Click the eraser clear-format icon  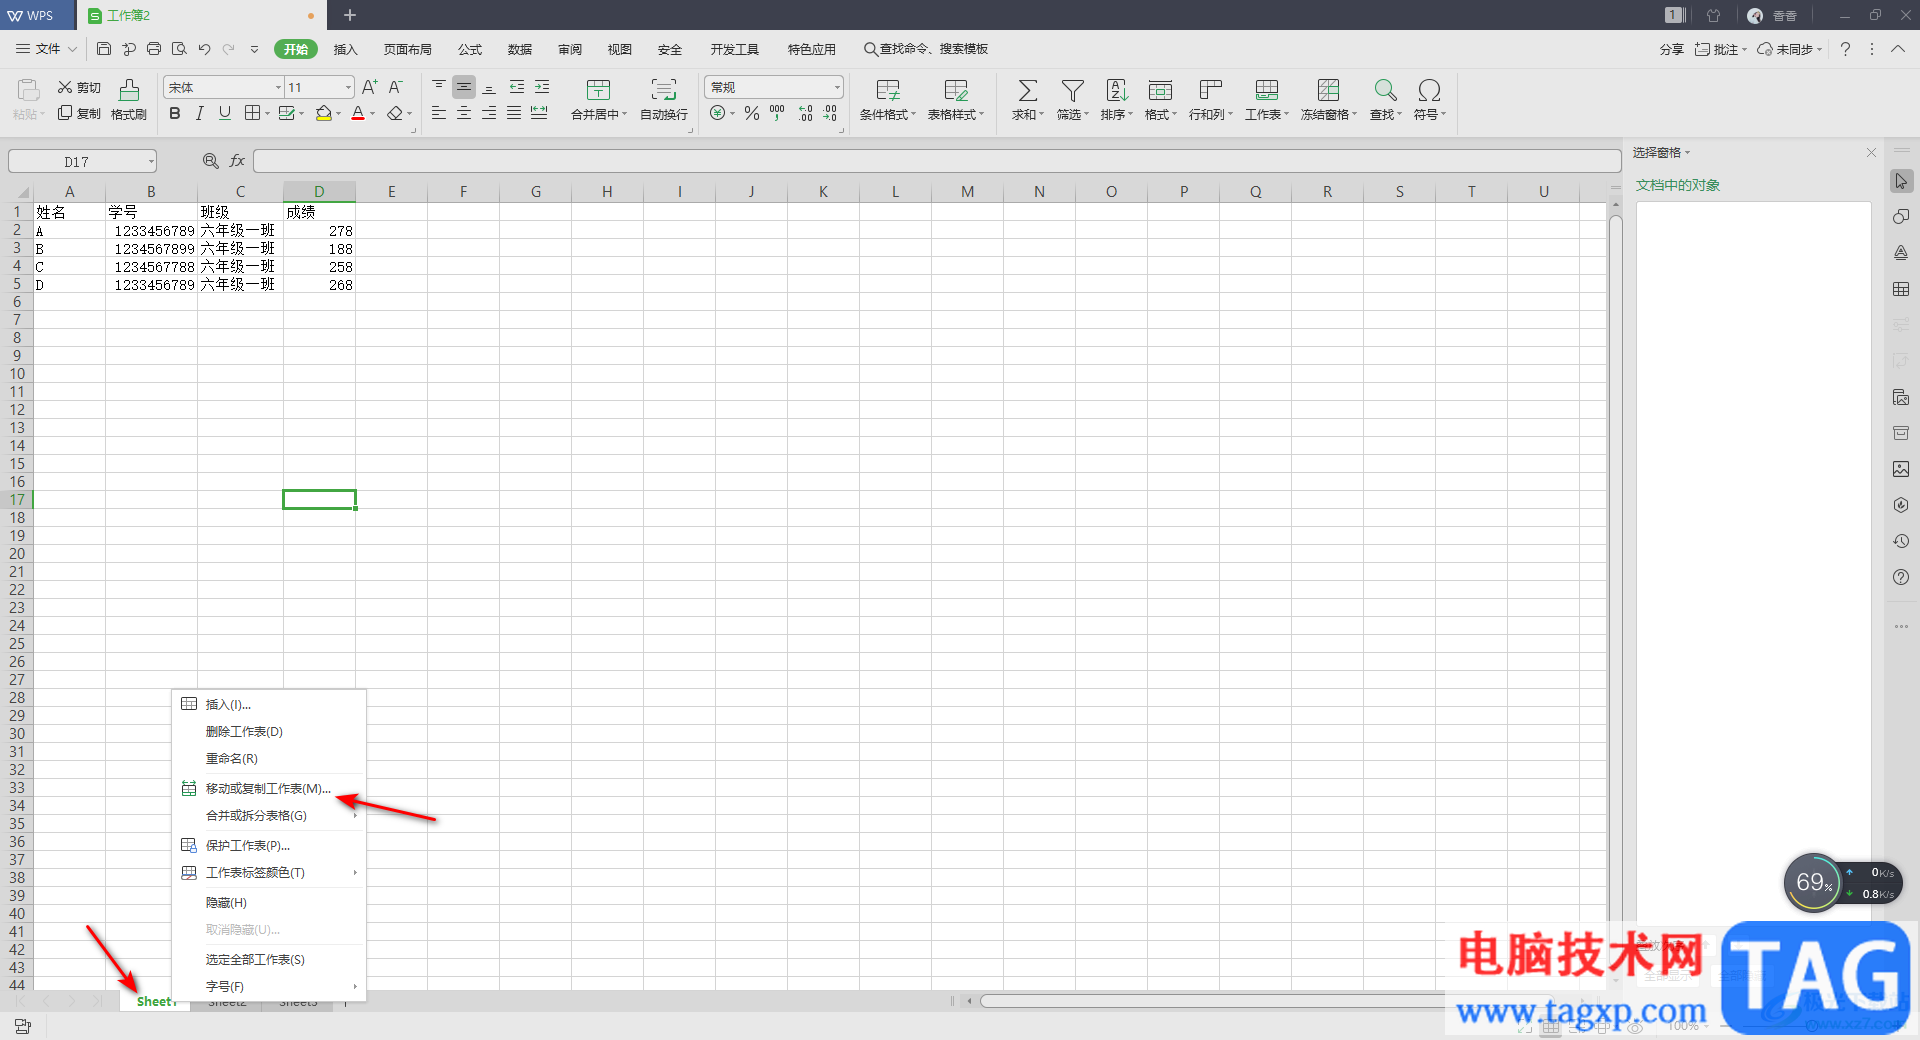[x=395, y=114]
